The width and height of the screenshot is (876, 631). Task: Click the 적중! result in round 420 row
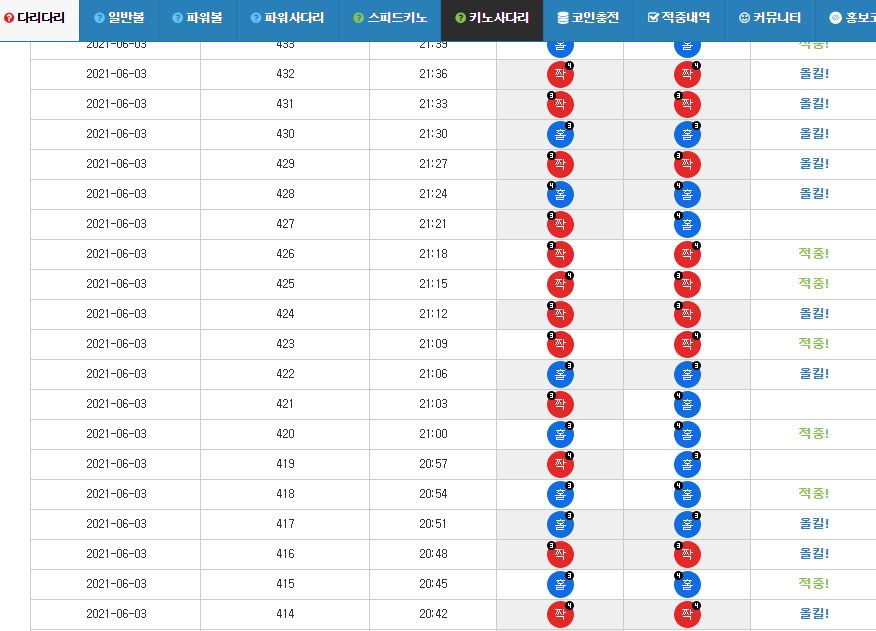(813, 434)
